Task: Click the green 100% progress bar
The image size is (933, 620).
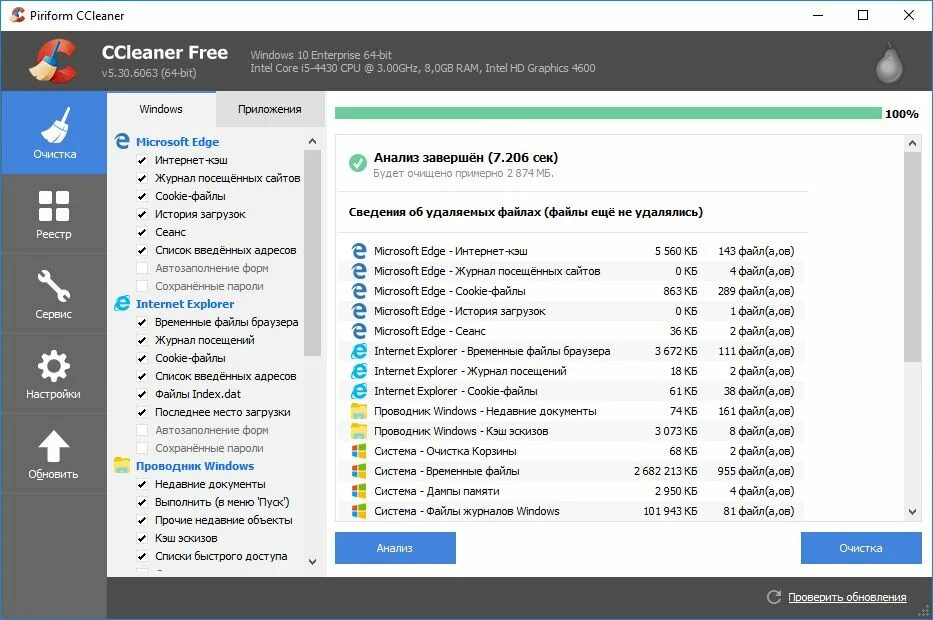Action: (608, 113)
